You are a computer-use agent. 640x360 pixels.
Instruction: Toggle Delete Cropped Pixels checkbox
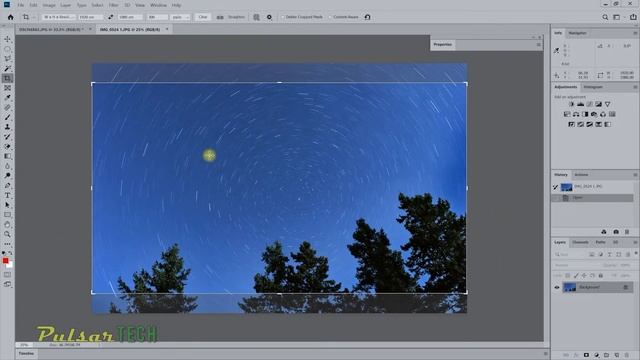[x=282, y=17]
